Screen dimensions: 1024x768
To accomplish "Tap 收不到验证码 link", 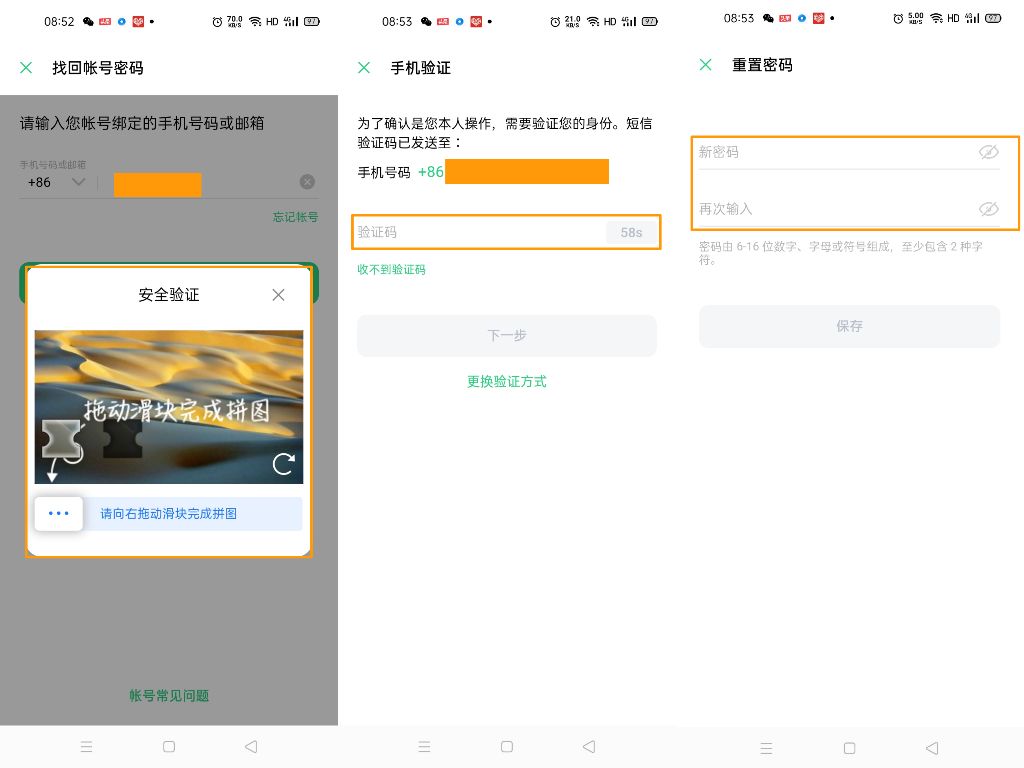I will click(390, 269).
